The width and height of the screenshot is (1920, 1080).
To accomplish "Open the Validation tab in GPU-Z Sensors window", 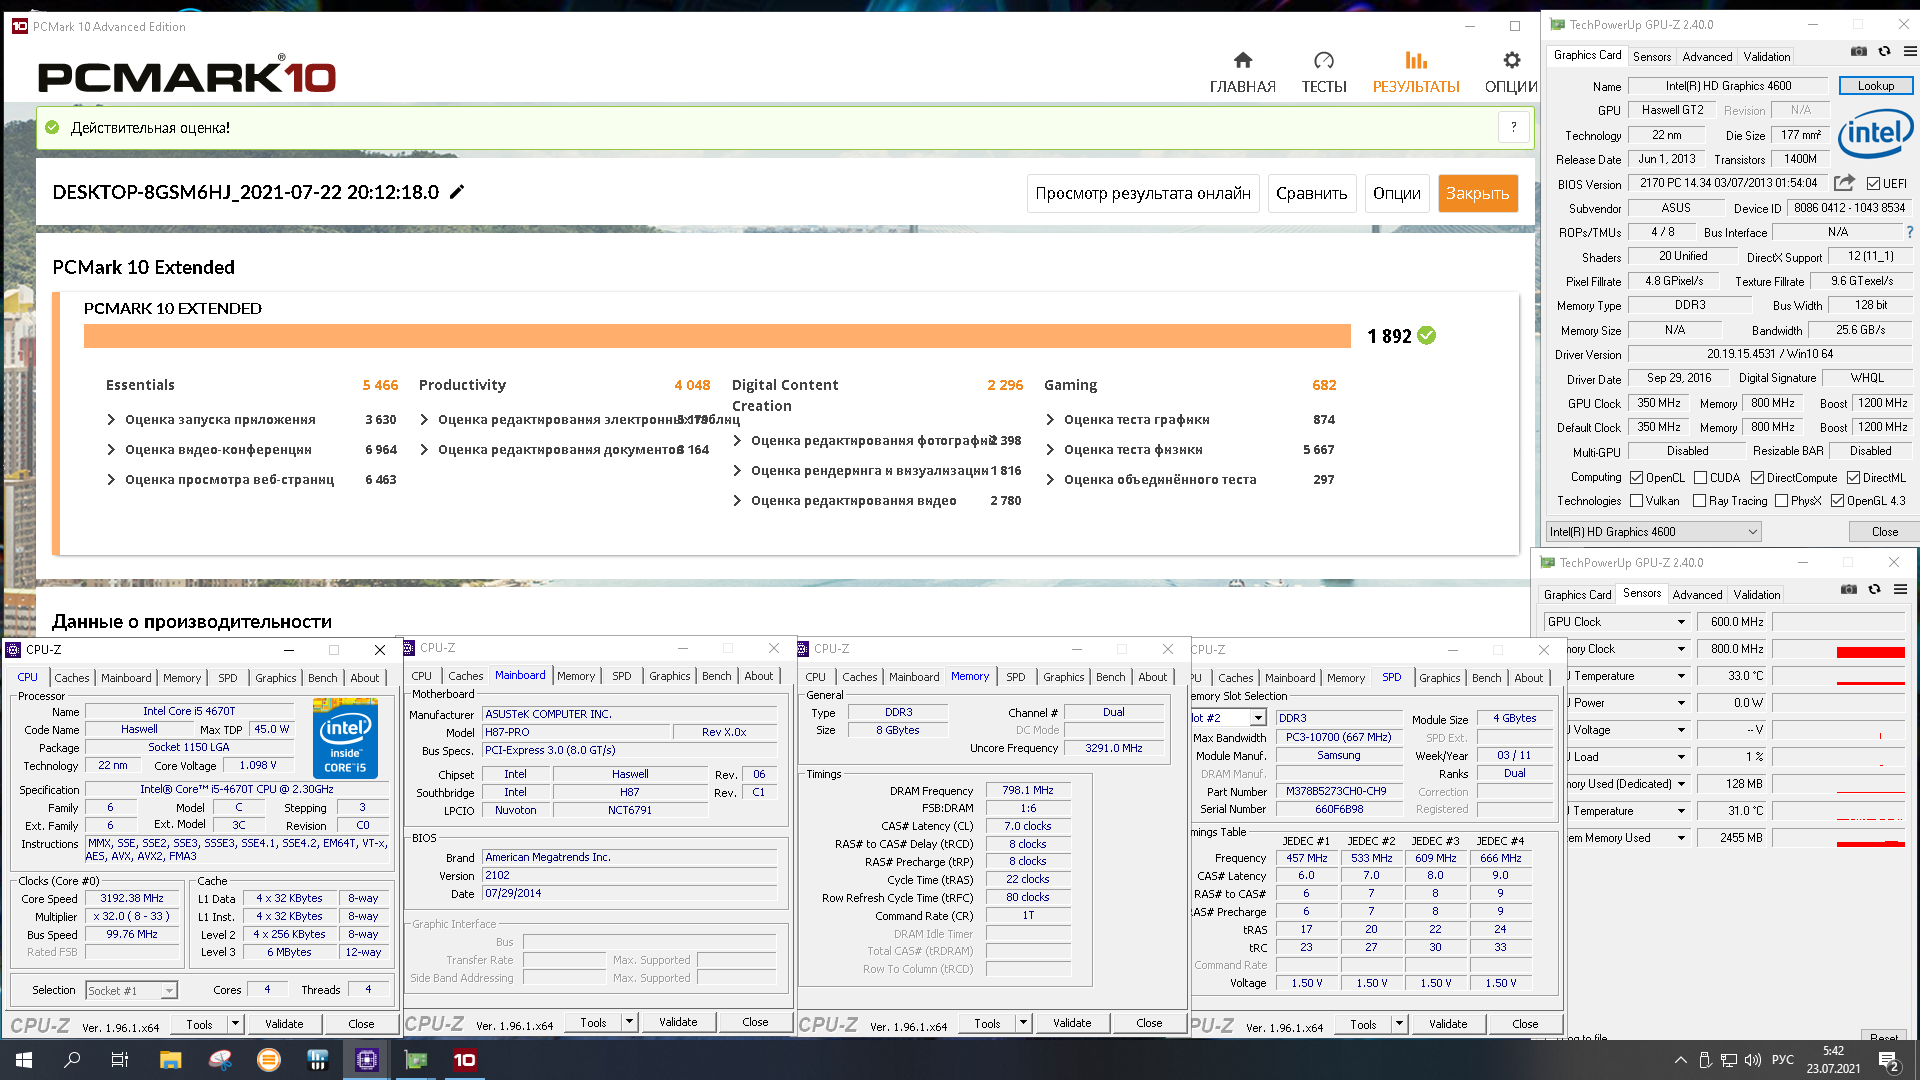I will pos(1757,594).
